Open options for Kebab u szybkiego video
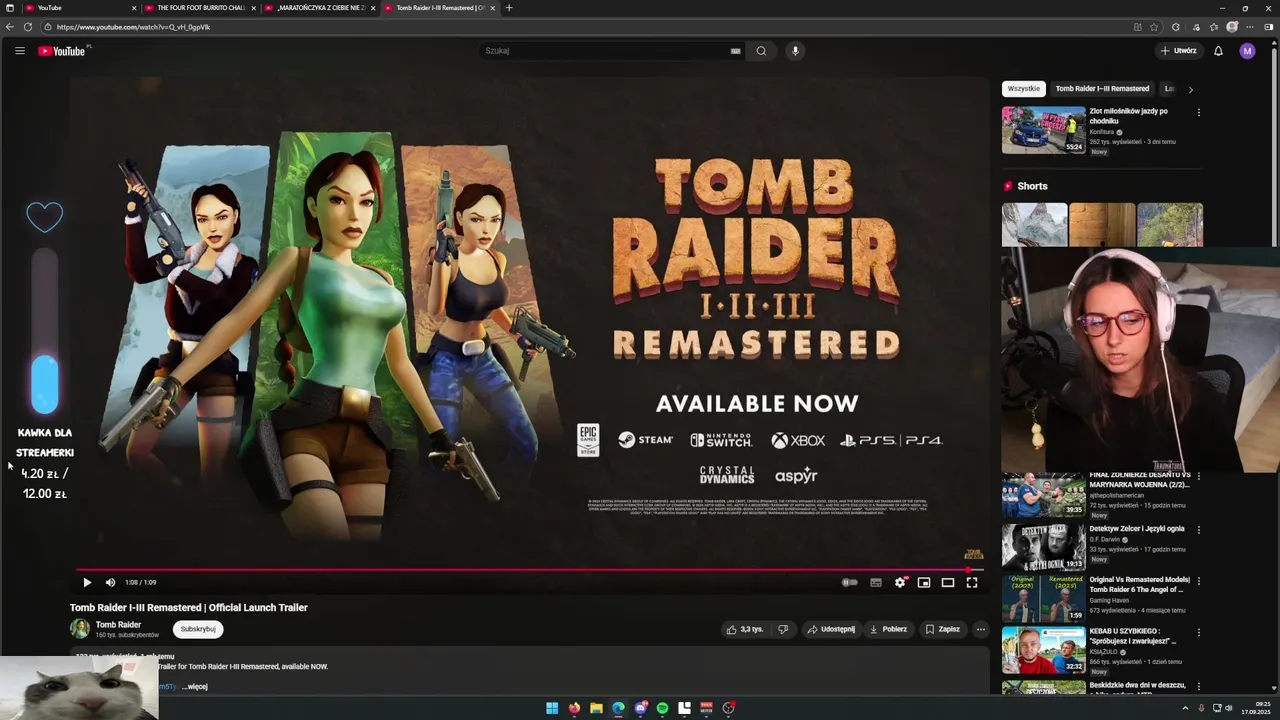This screenshot has height=720, width=1280. pyautogui.click(x=1198, y=632)
